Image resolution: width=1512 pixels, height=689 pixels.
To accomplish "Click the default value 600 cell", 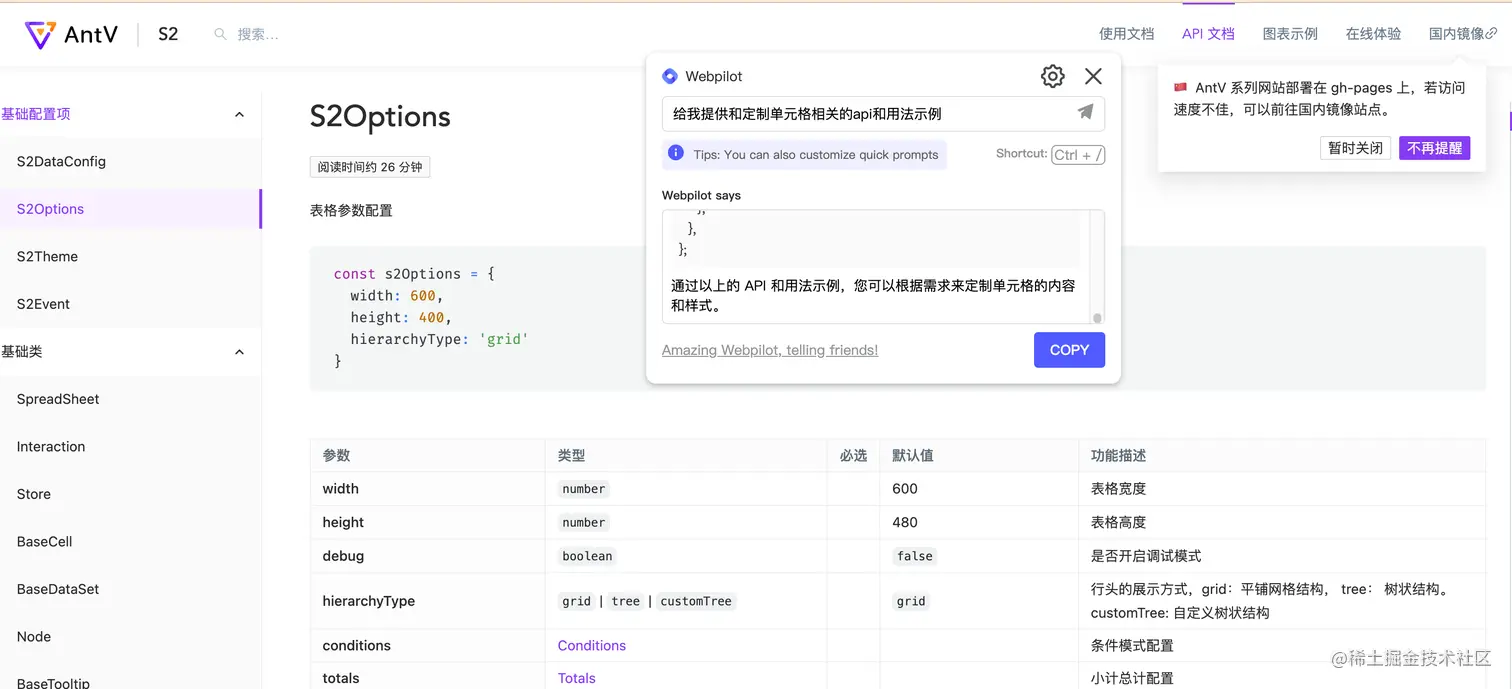I will pos(979,489).
